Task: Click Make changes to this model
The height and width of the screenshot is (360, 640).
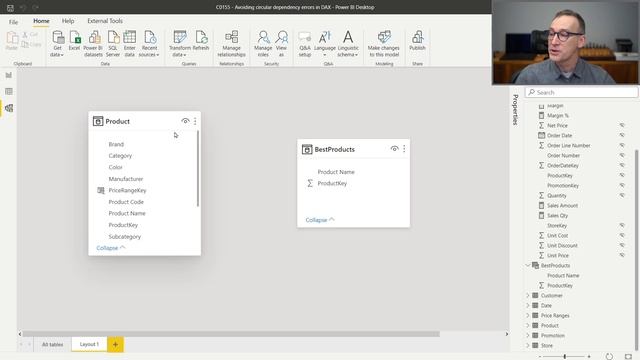Action: click(x=384, y=44)
